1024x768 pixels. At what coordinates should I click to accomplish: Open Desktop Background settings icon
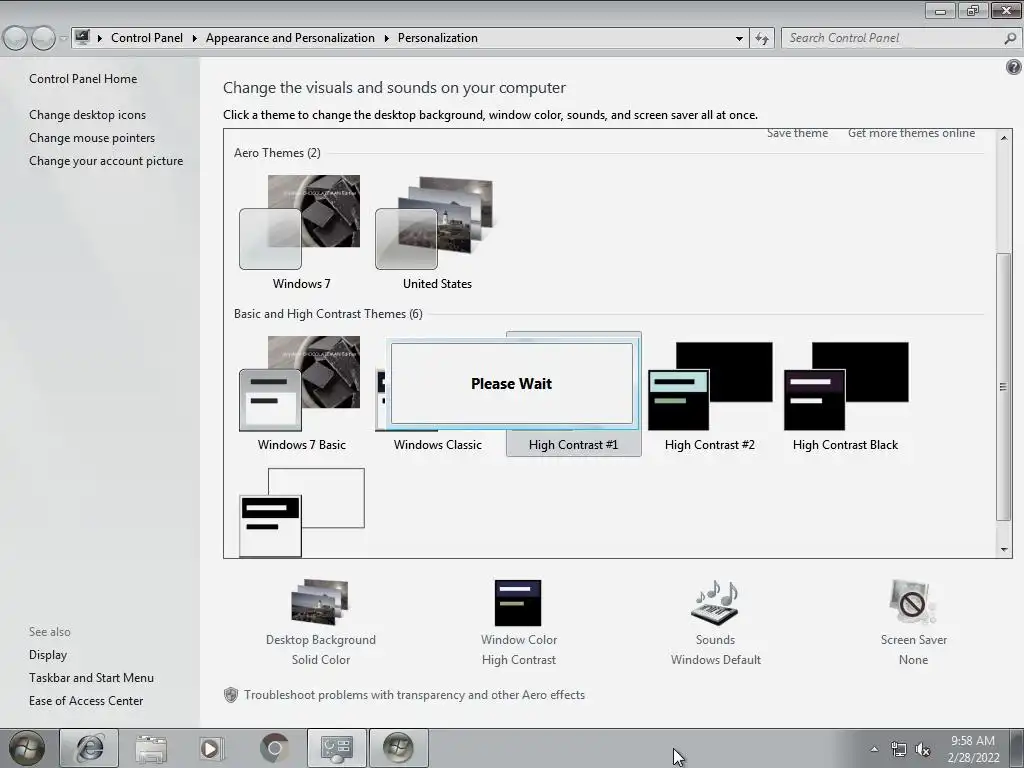320,602
